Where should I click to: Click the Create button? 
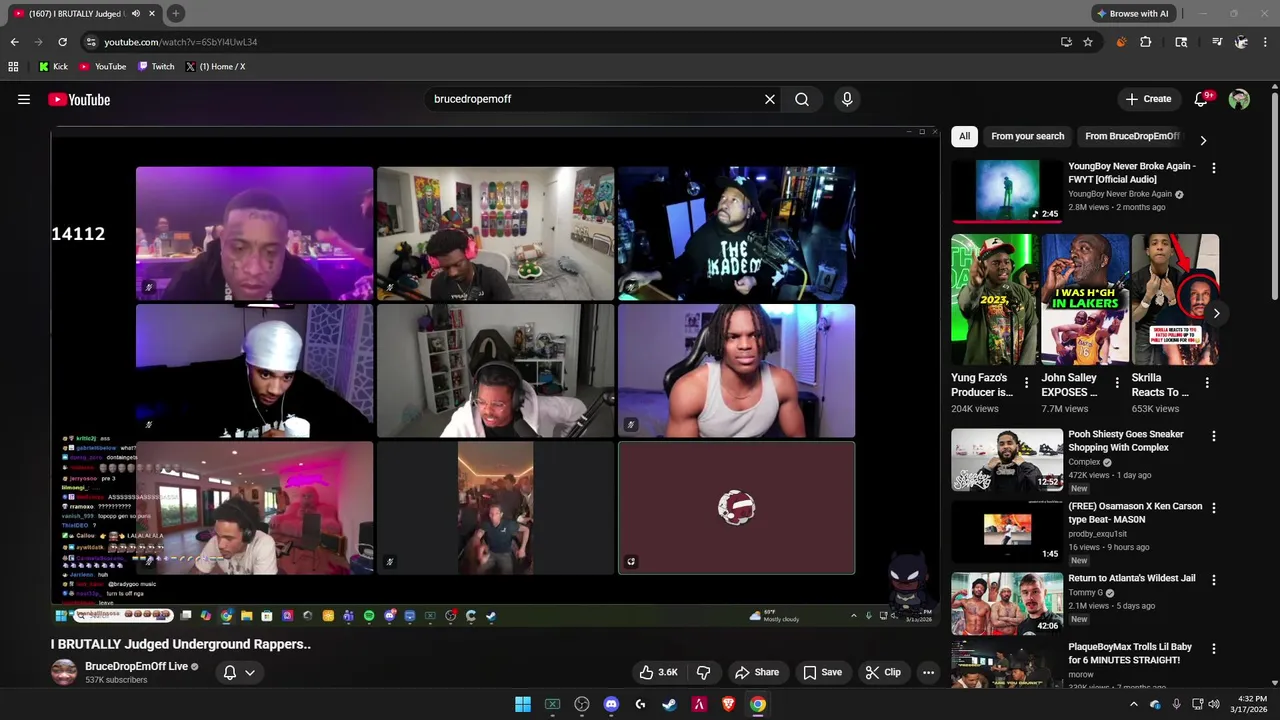(1148, 99)
